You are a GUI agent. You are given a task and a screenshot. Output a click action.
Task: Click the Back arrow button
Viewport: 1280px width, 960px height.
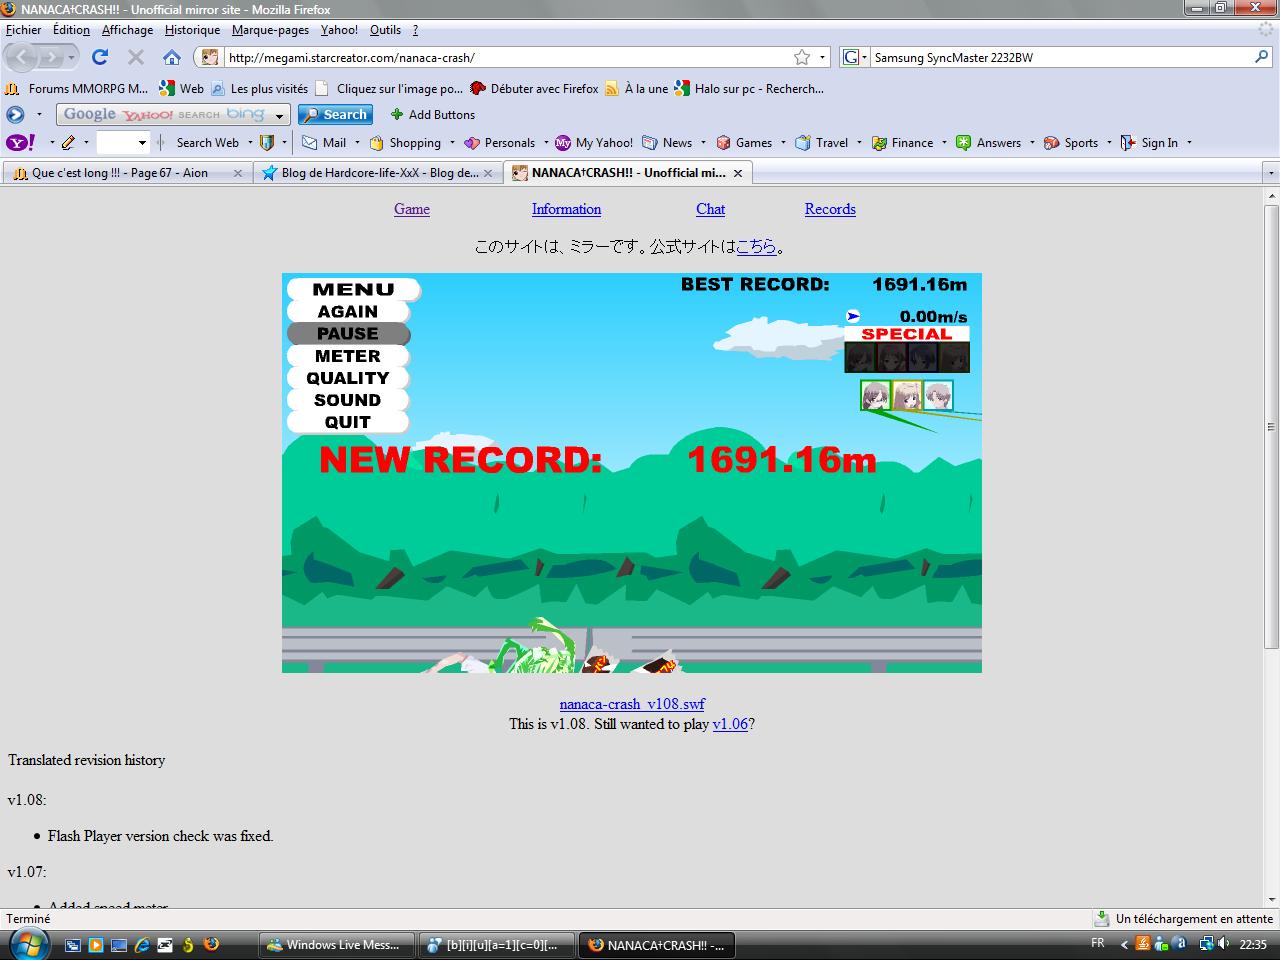tap(23, 57)
